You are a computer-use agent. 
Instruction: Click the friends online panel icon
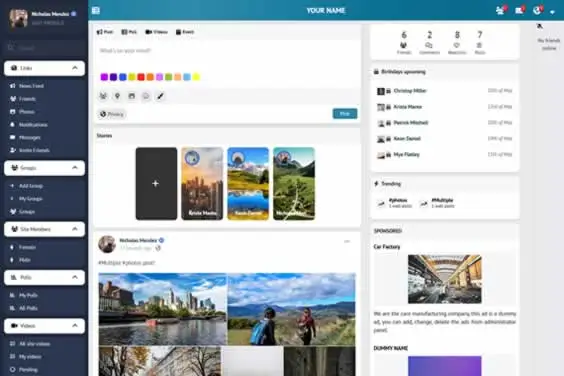(x=540, y=26)
